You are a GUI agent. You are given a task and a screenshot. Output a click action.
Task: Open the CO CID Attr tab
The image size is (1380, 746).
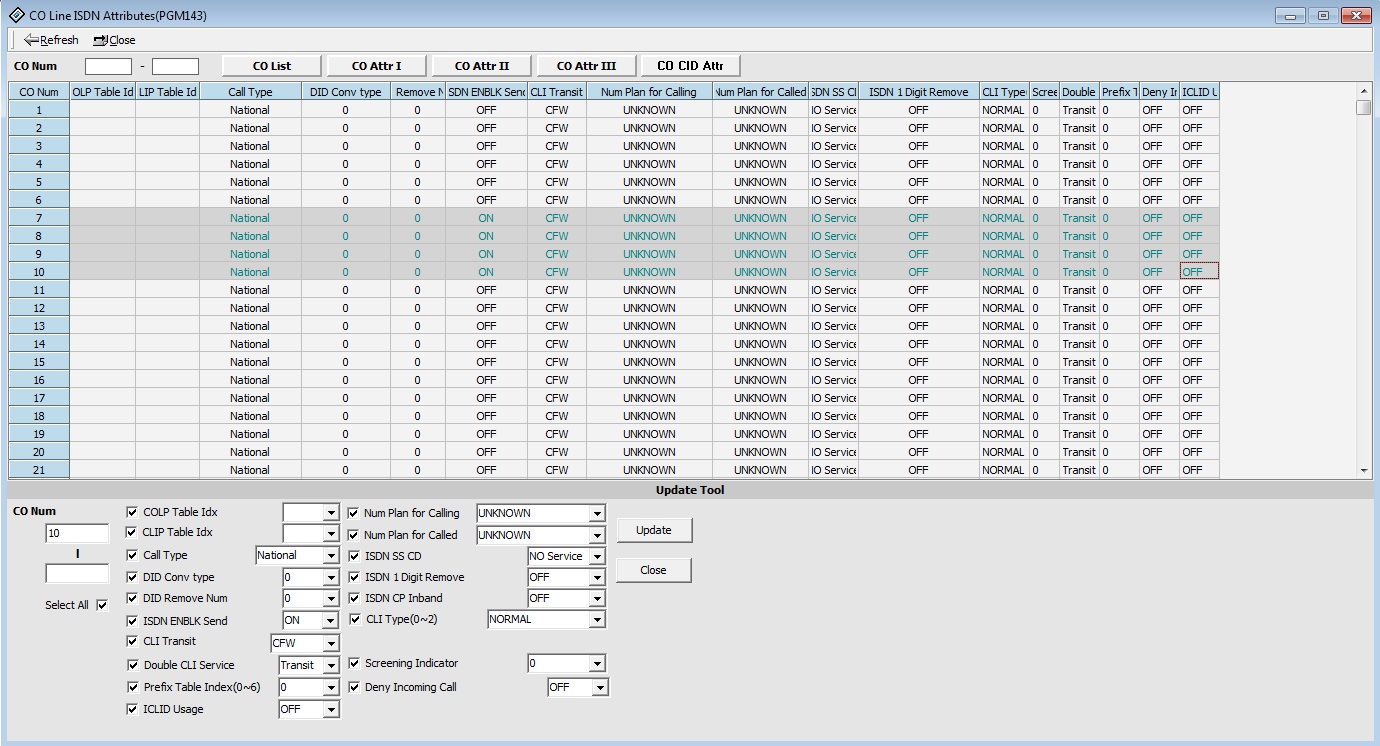tap(690, 66)
